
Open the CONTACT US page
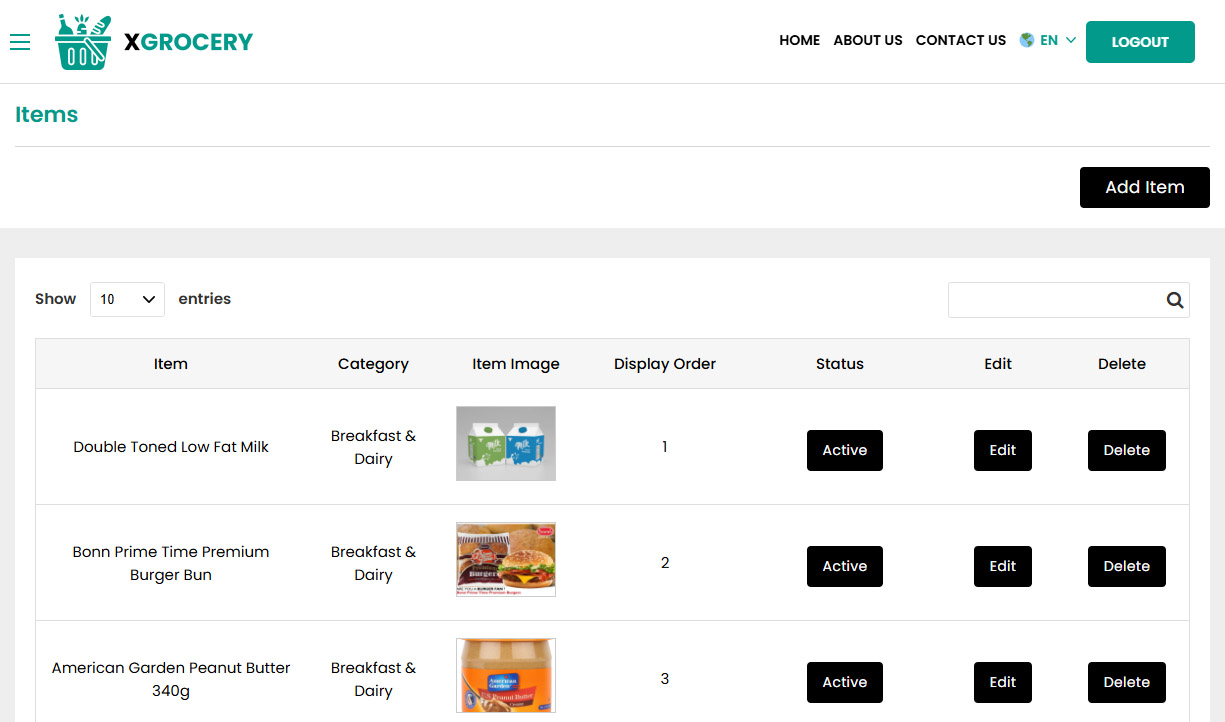960,40
